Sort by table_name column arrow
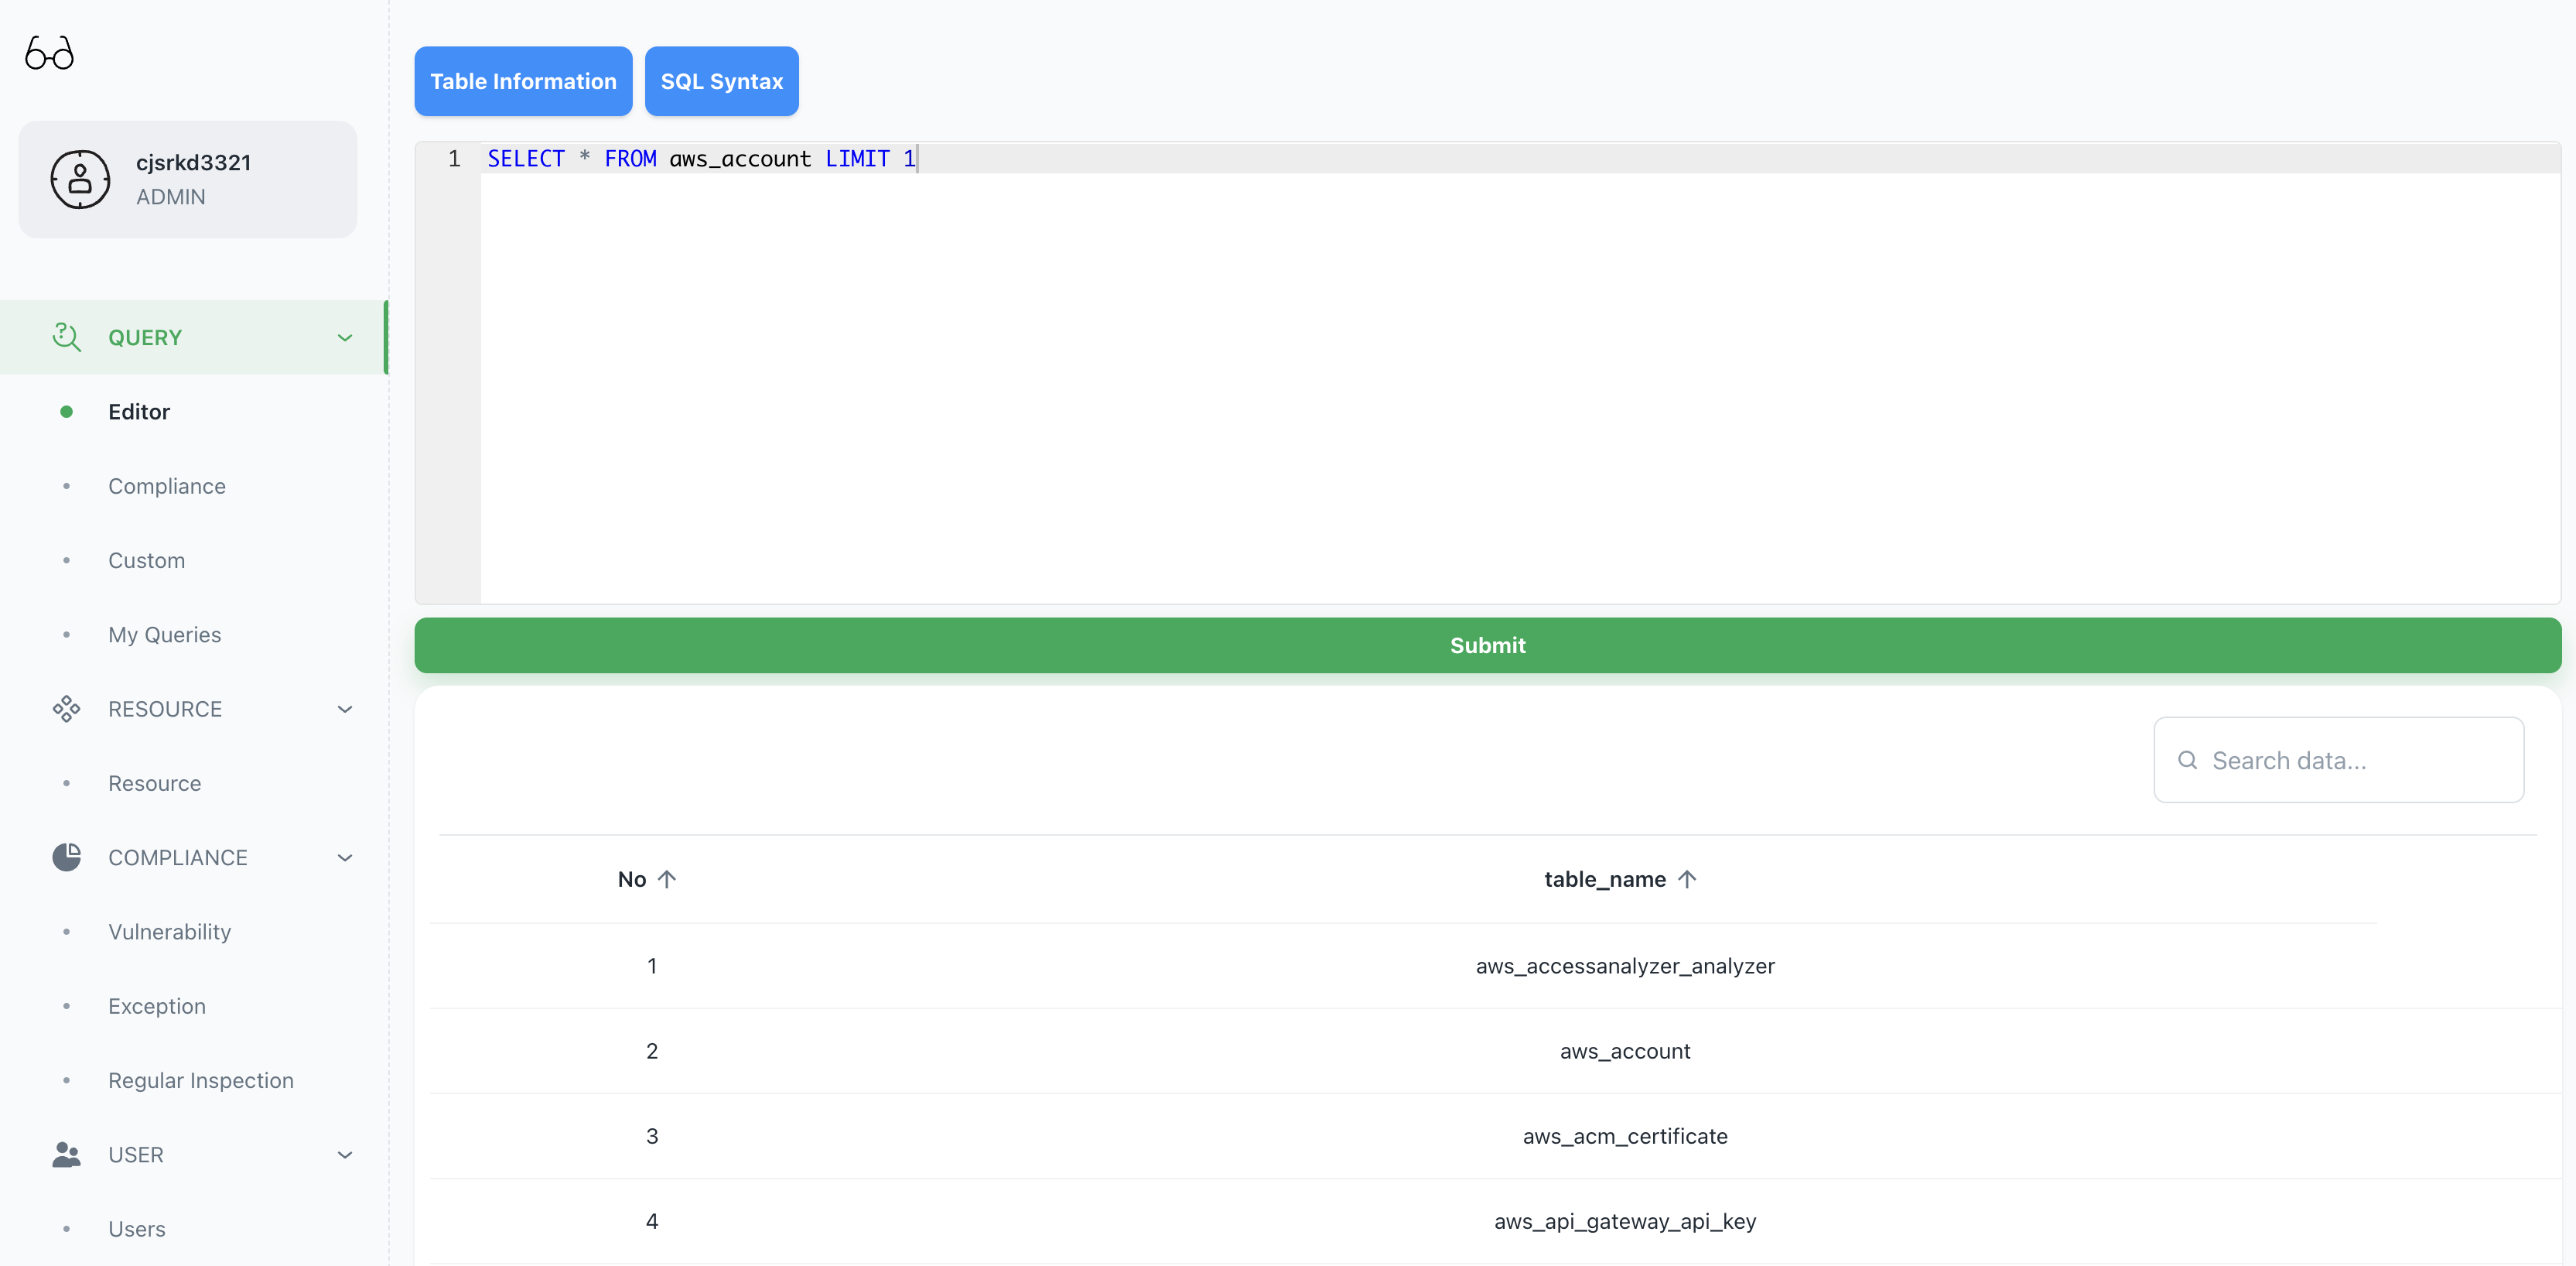This screenshot has width=2576, height=1266. click(x=1687, y=879)
